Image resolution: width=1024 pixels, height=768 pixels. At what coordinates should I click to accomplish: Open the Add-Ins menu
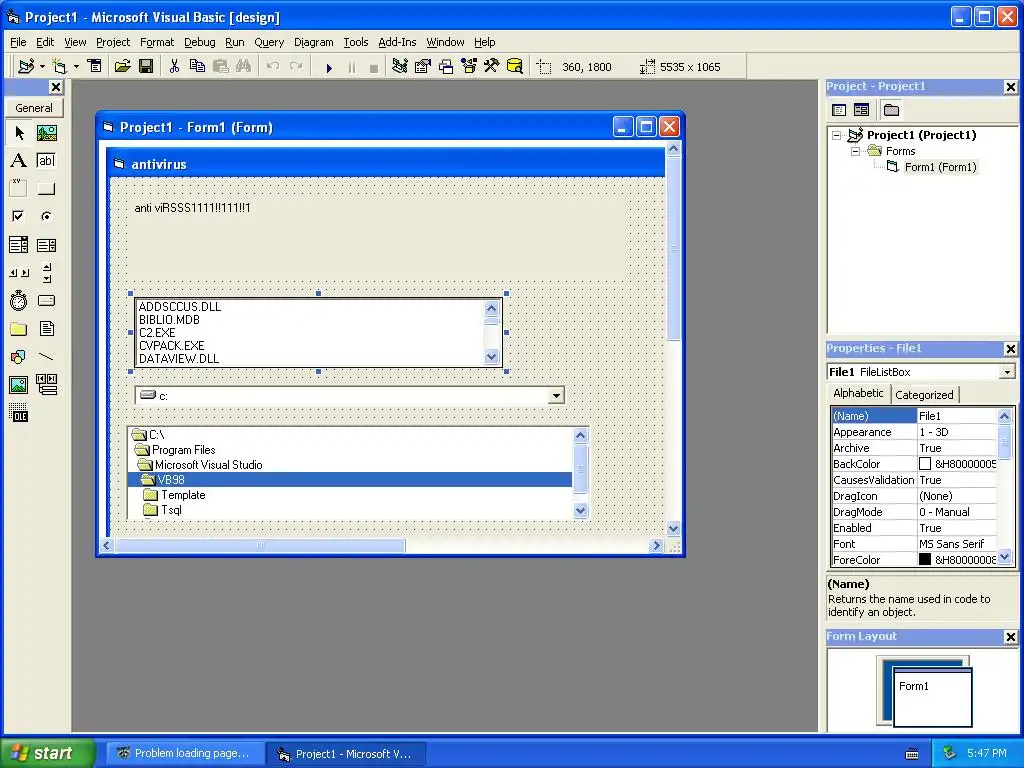[397, 42]
